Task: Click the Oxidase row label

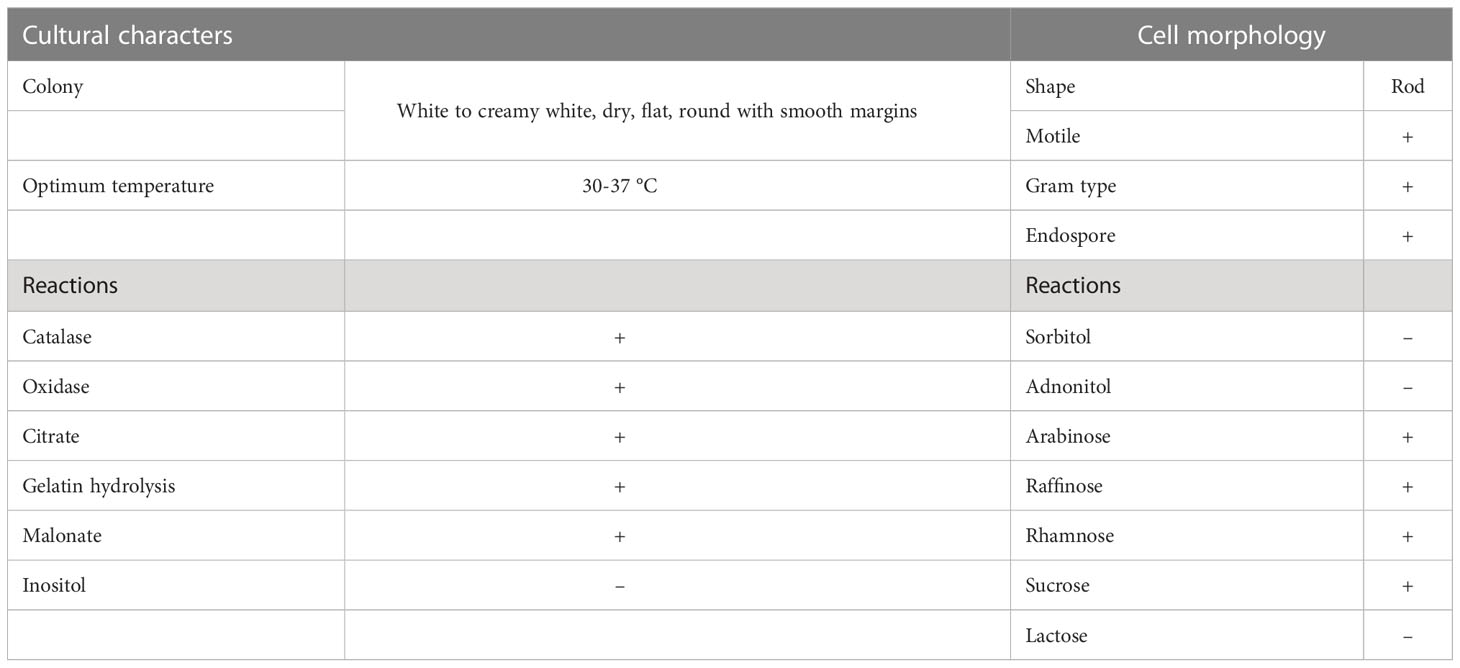Action: point(56,386)
